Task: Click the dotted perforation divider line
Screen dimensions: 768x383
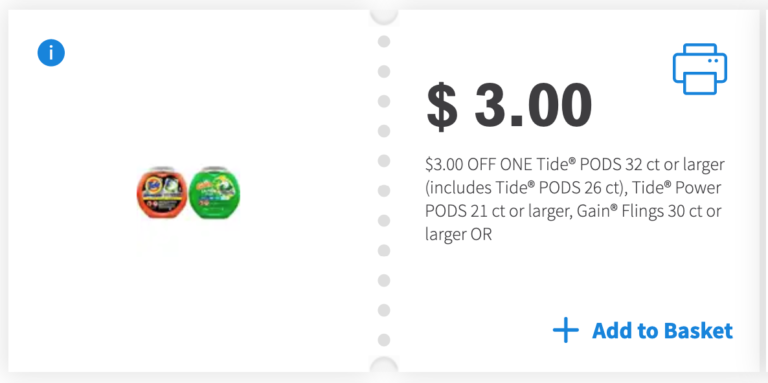Action: tap(384, 191)
